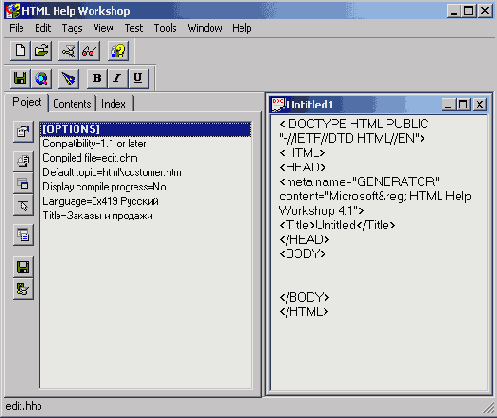Viewport: 497px width, 418px height.
Task: Open the Edit menu
Action: (43, 28)
